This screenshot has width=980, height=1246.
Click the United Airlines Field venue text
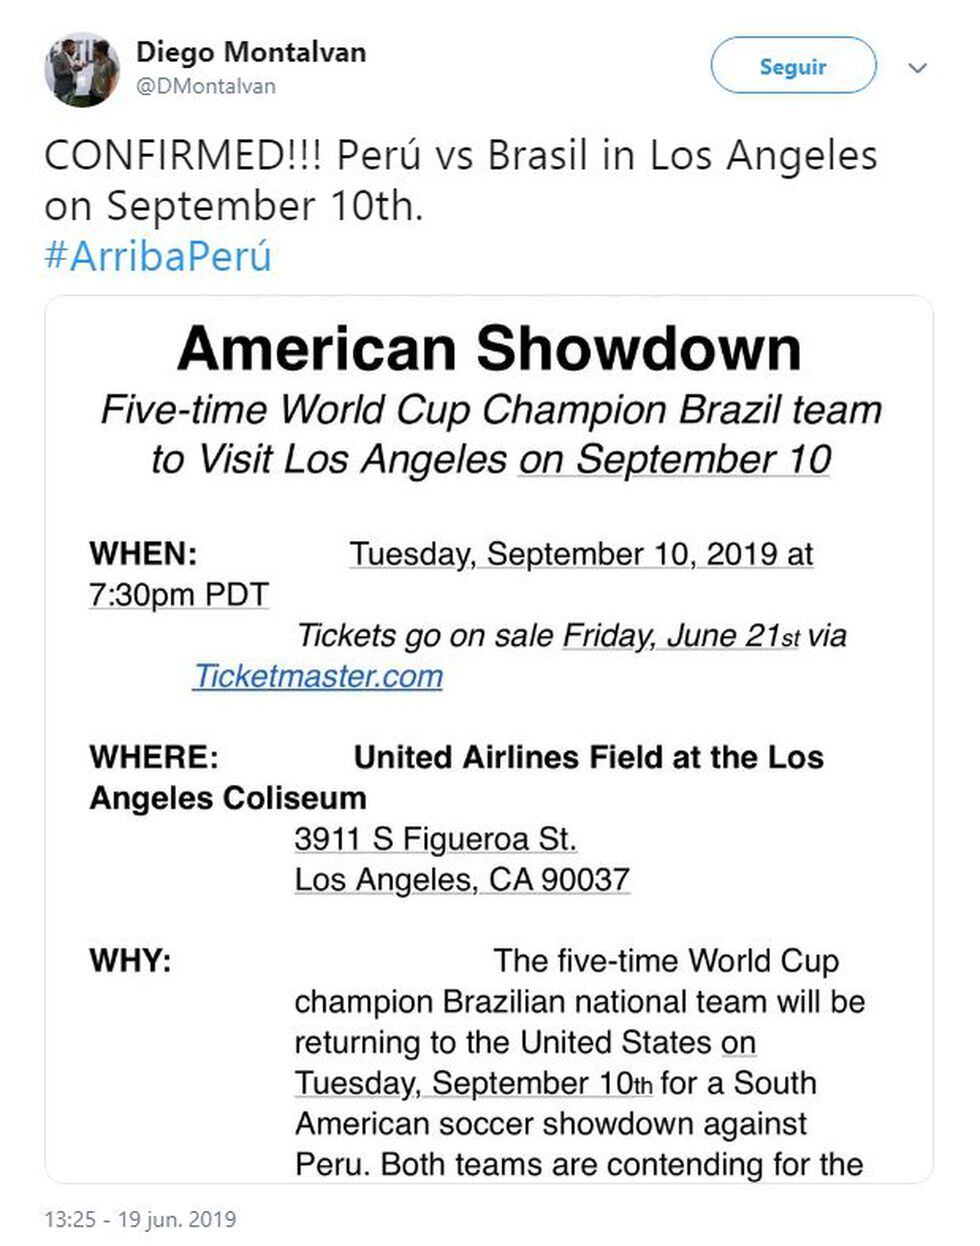coord(588,757)
